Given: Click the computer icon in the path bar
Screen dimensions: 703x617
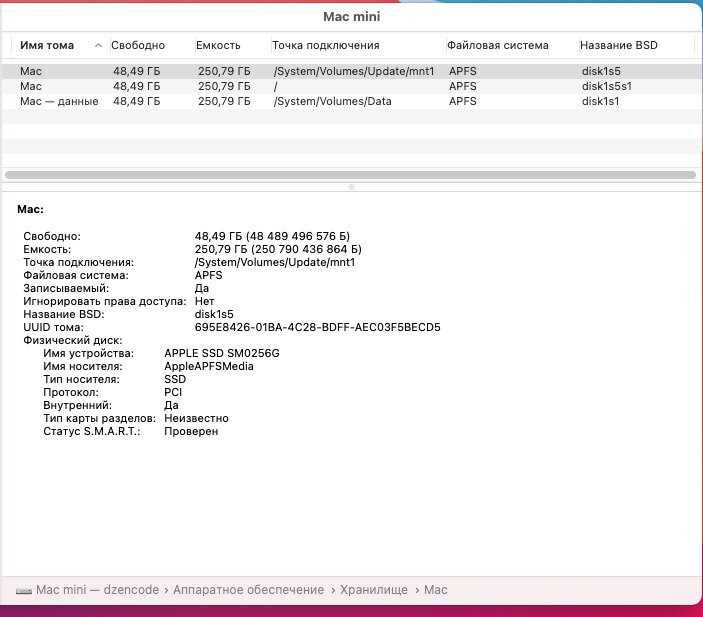Looking at the screenshot, I should pos(24,591).
